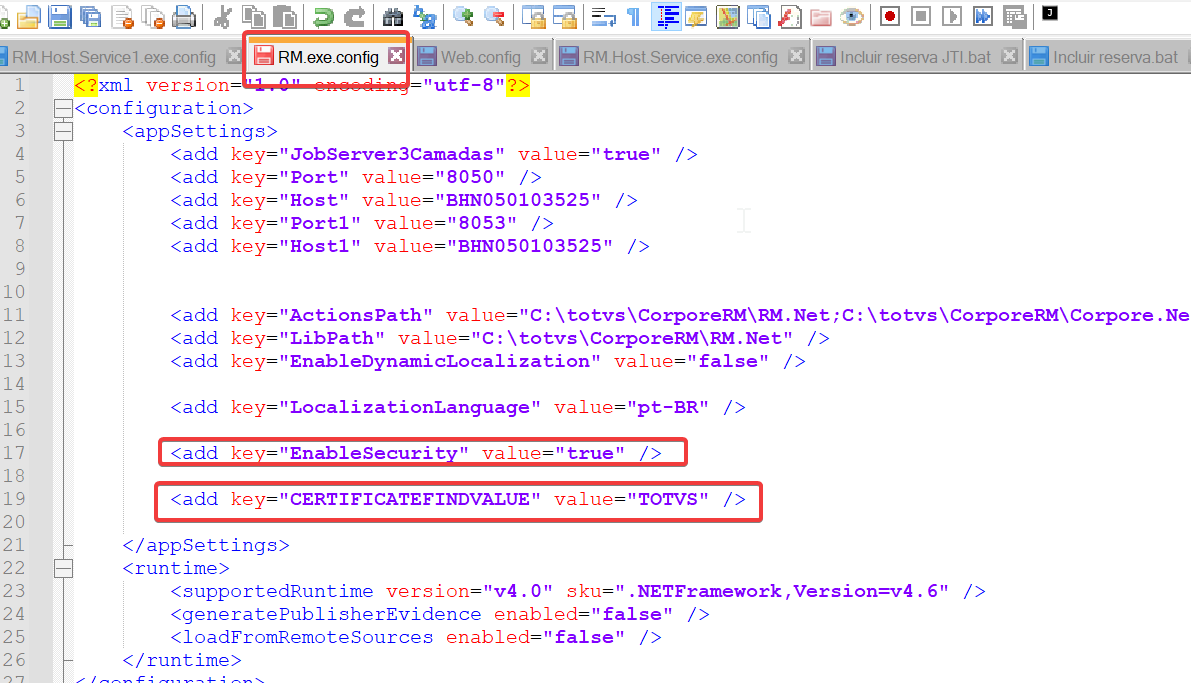1191x683 pixels.
Task: Toggle synchronized vertical scrolling
Action: [x=533, y=17]
